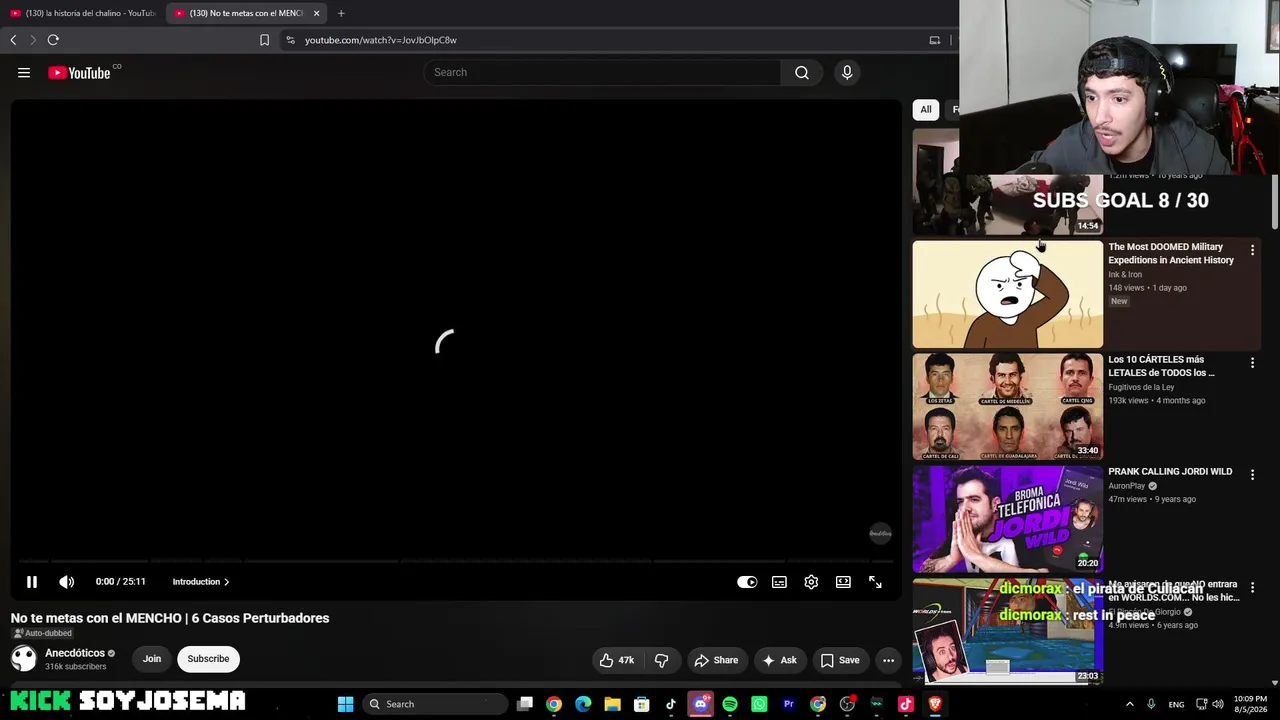Open the ENG language switcher
The image size is (1280, 720).
click(x=1177, y=704)
